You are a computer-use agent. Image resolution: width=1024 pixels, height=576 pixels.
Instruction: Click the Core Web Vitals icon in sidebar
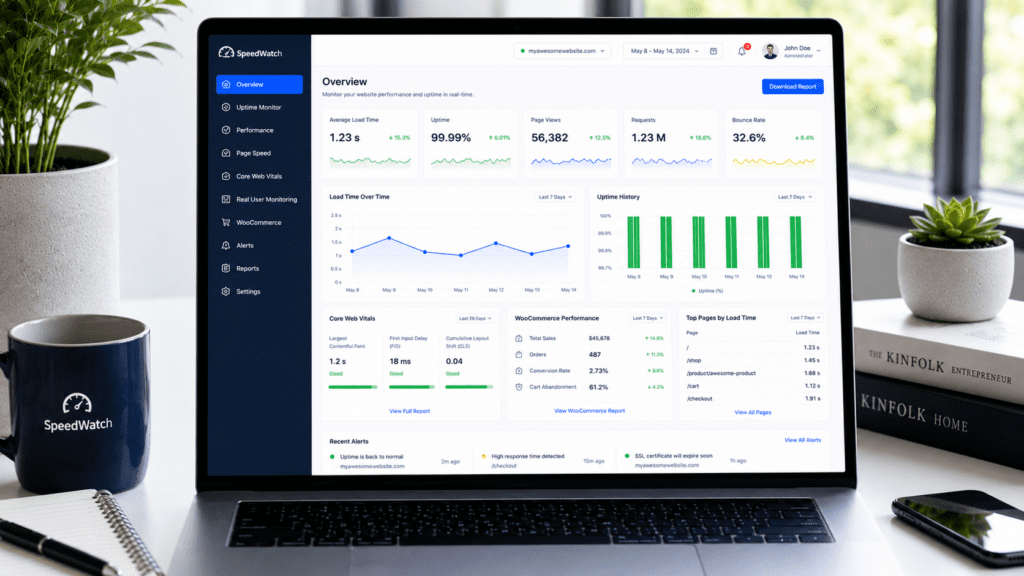point(226,176)
